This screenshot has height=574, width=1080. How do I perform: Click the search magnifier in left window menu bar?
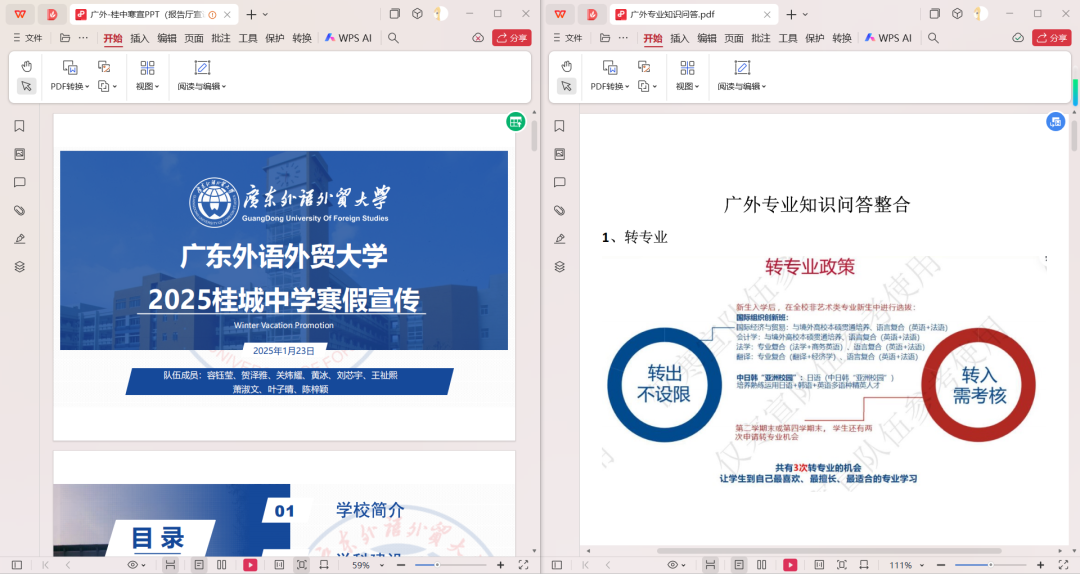pyautogui.click(x=393, y=38)
